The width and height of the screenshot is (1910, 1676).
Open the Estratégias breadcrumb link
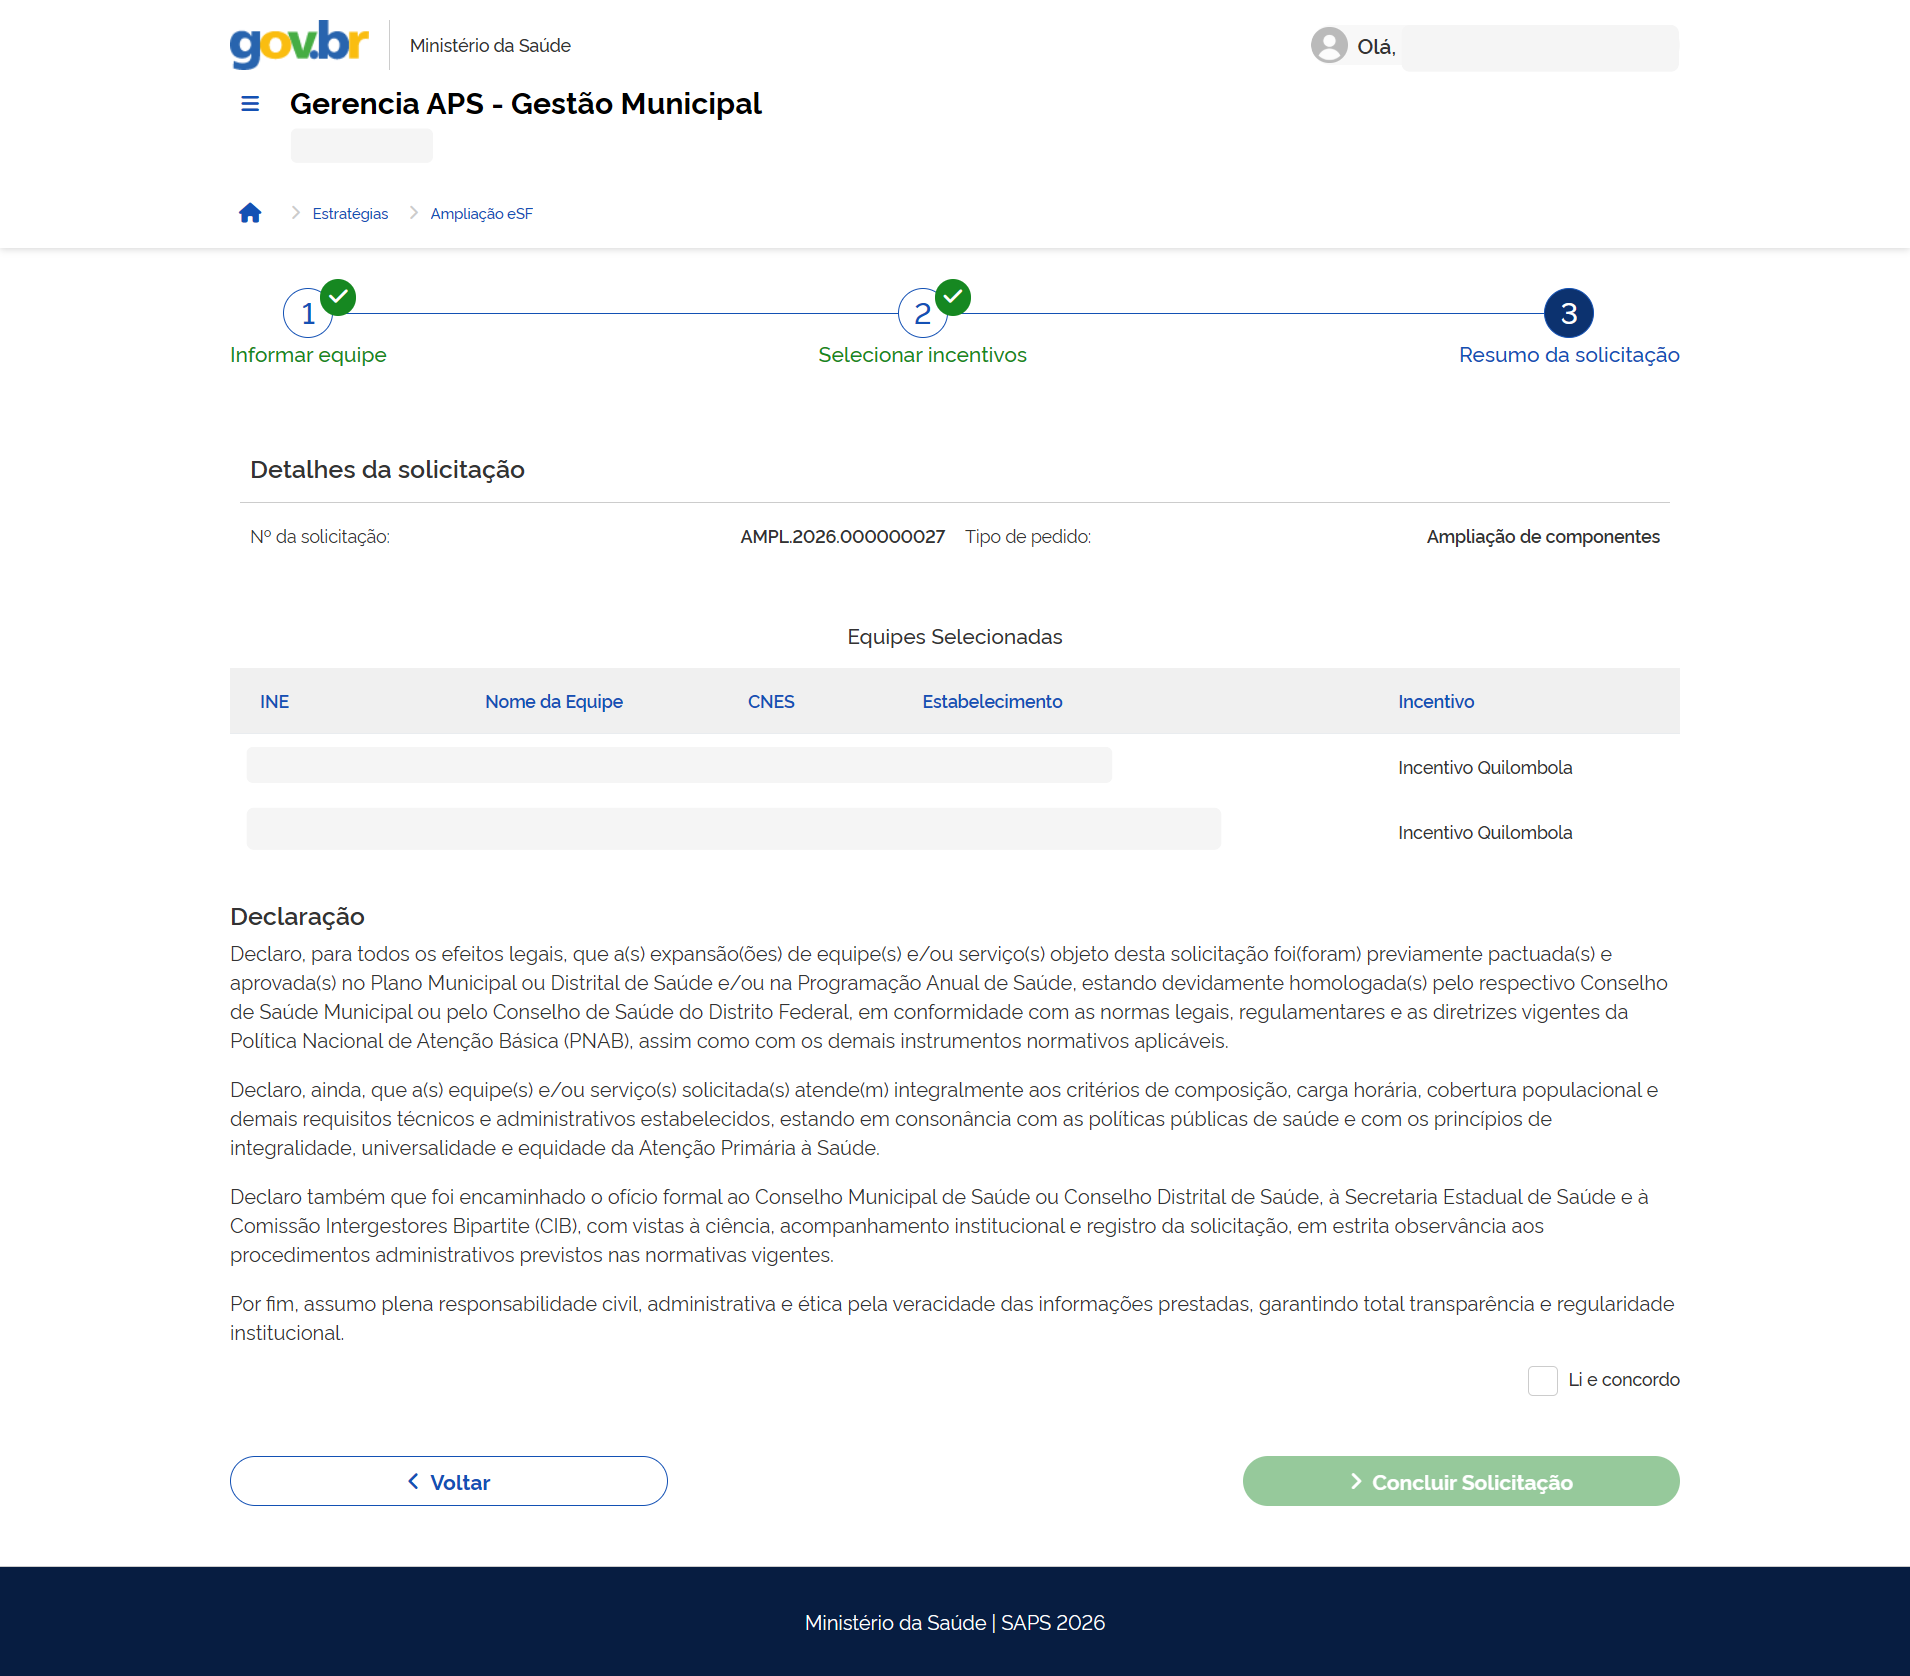350,214
